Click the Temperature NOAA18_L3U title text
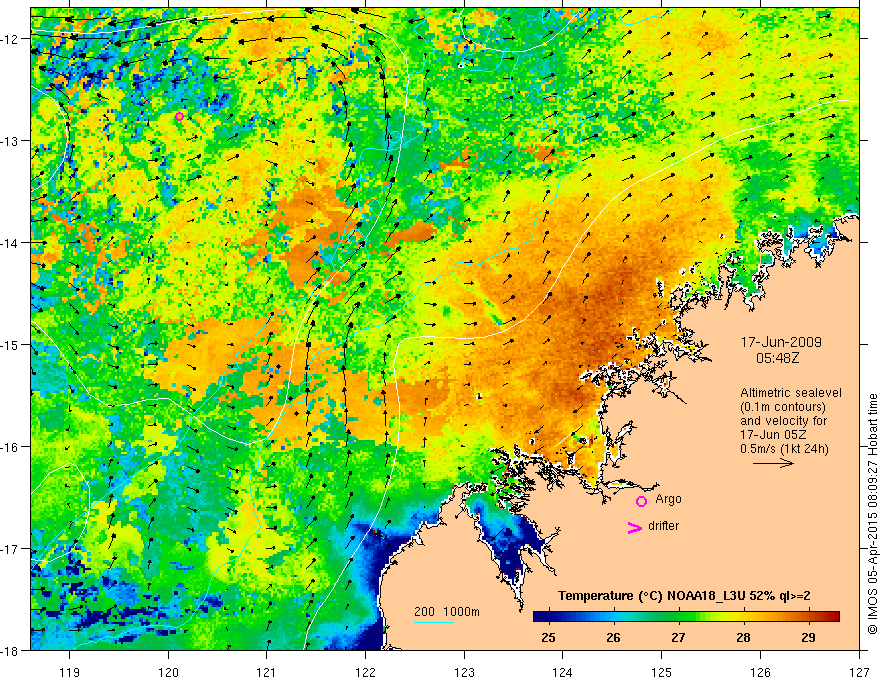This screenshot has height=680, width=880. coord(684,596)
